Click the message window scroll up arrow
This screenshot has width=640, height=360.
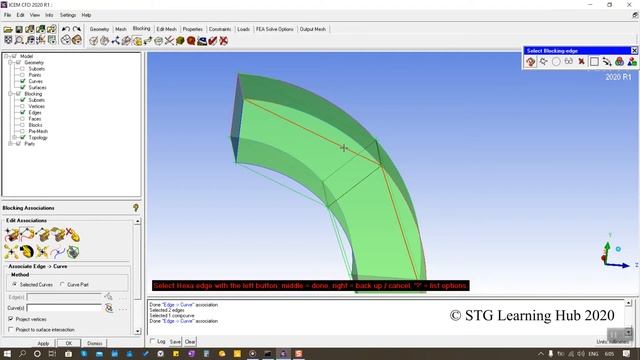coord(629,303)
